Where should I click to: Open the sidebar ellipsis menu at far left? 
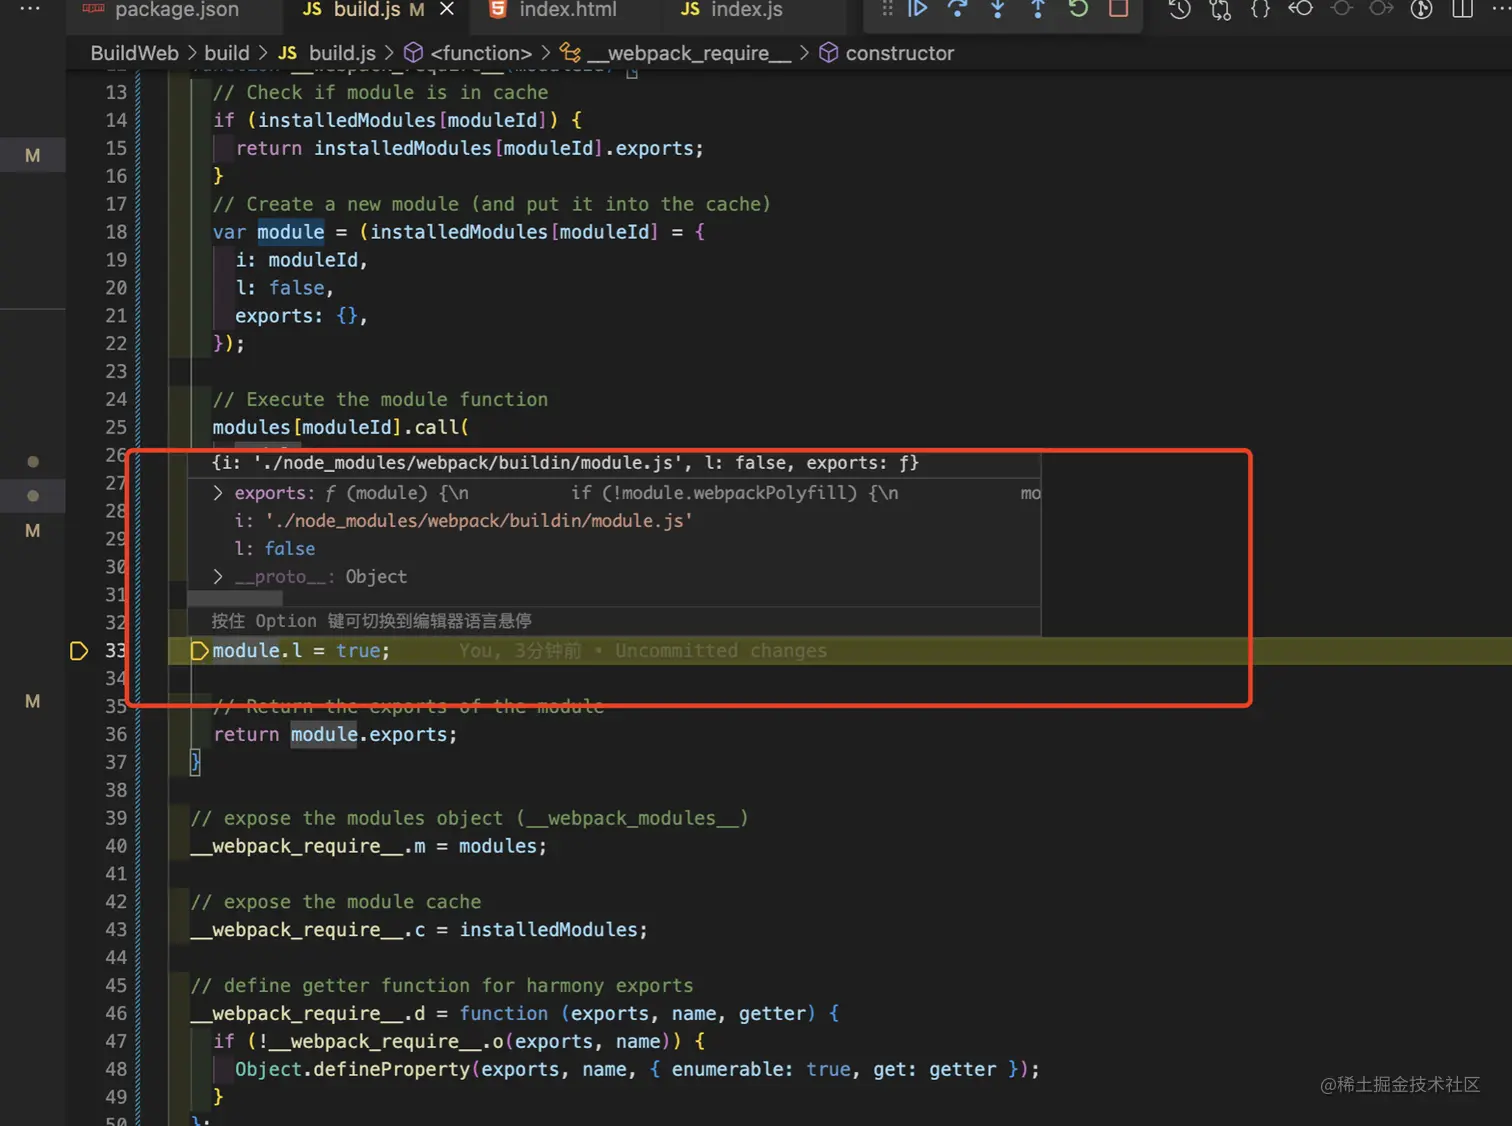pos(30,8)
